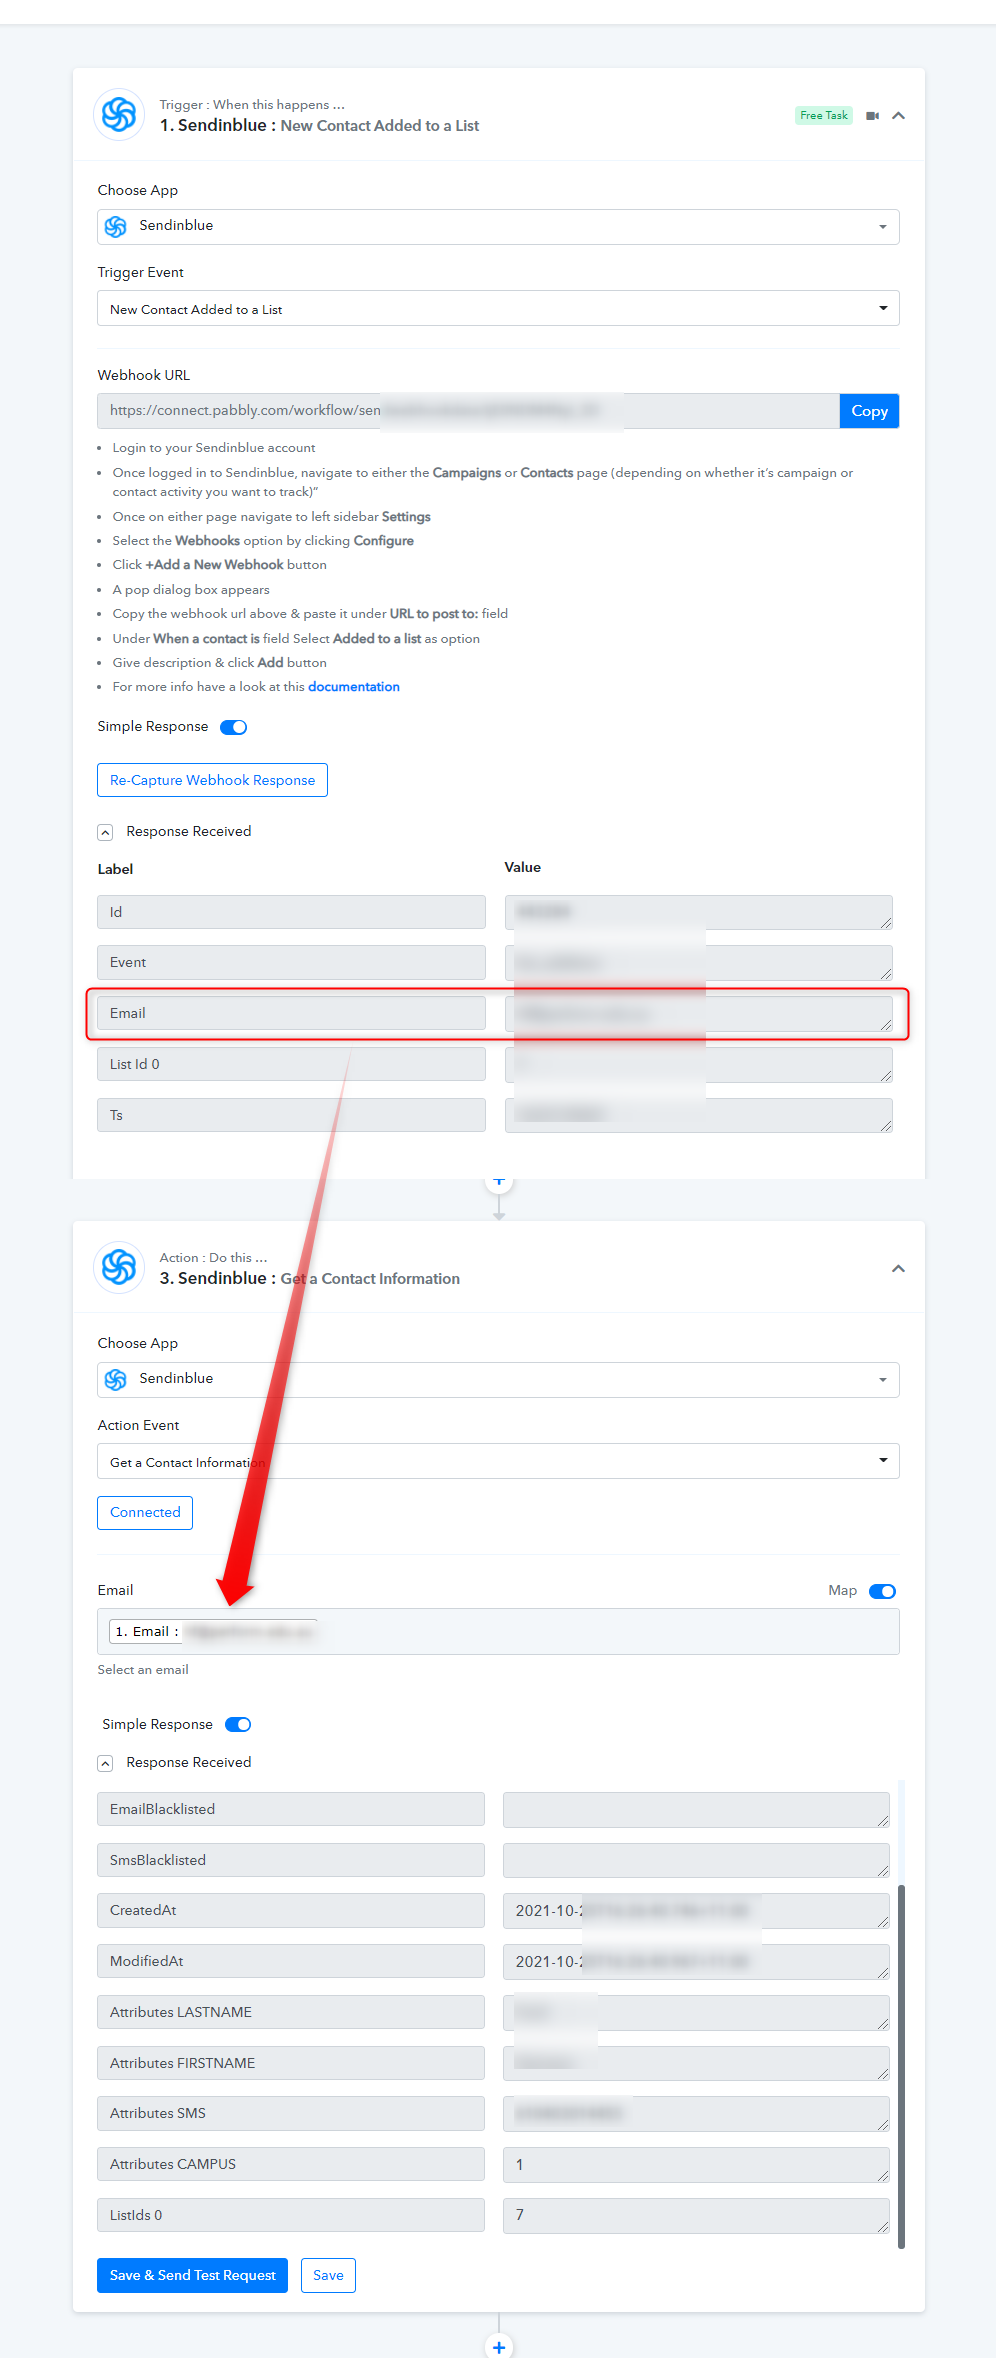The image size is (996, 2358).
Task: Toggle Simple Response switch in trigger step
Action: coord(233,727)
